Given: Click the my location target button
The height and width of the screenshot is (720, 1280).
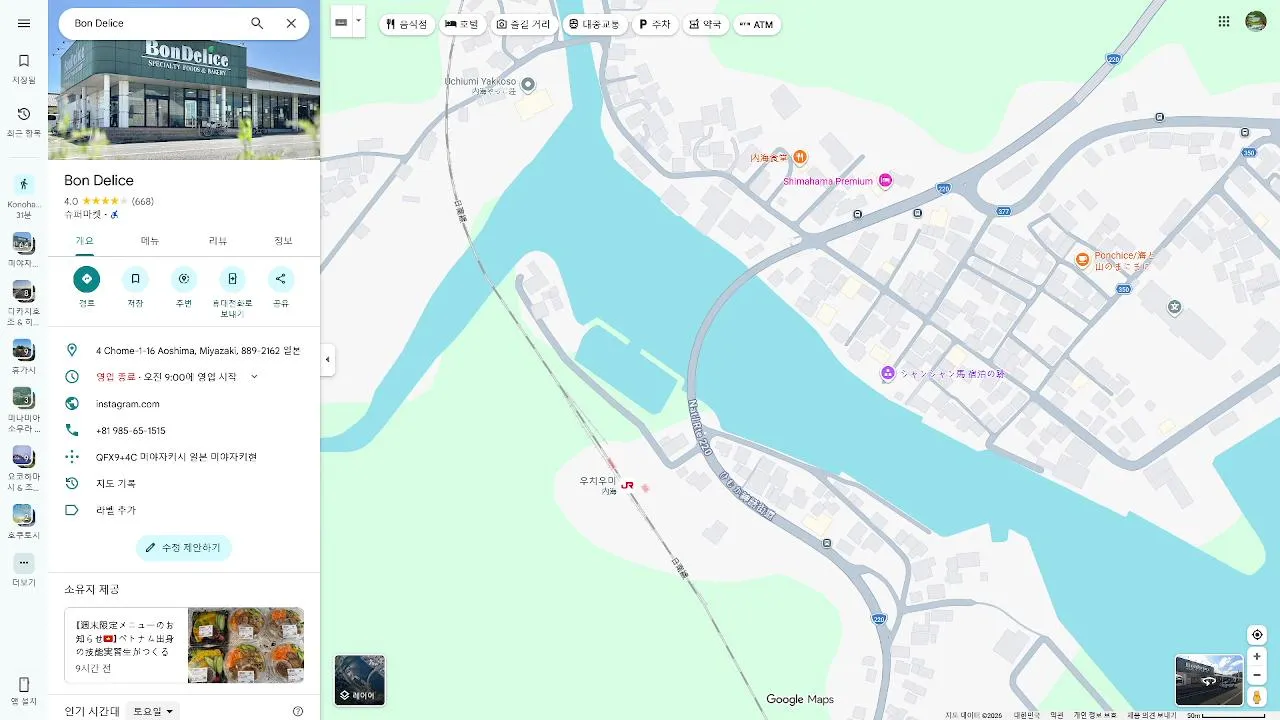Looking at the screenshot, I should tap(1257, 635).
